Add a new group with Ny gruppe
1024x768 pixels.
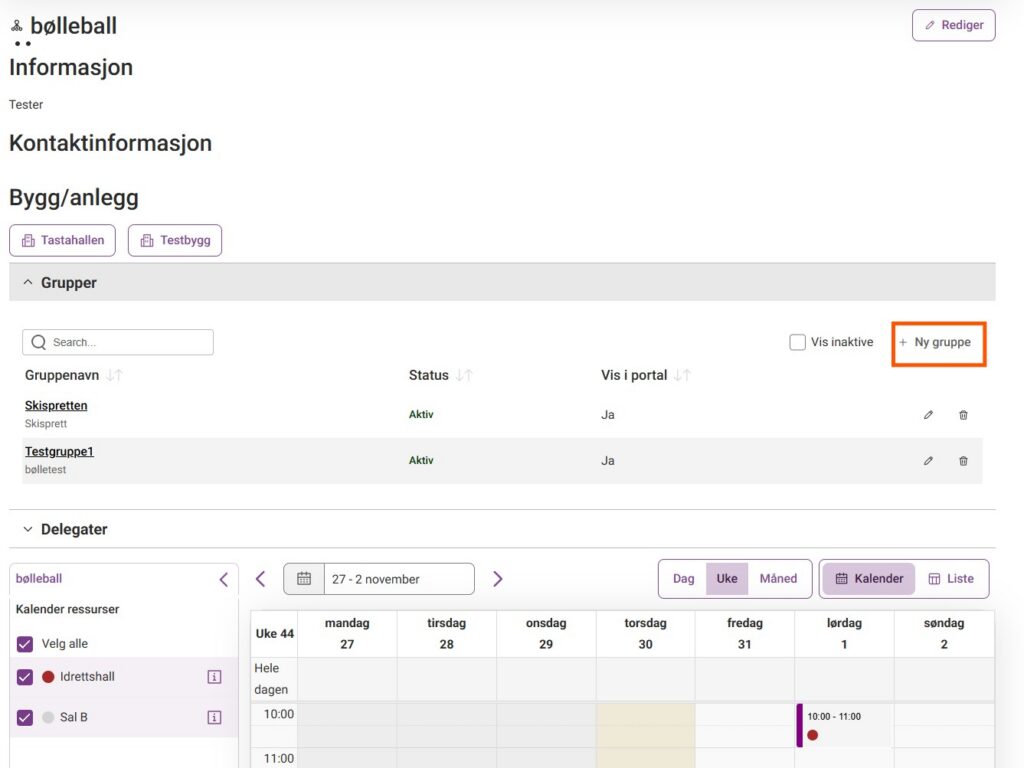[x=938, y=342]
